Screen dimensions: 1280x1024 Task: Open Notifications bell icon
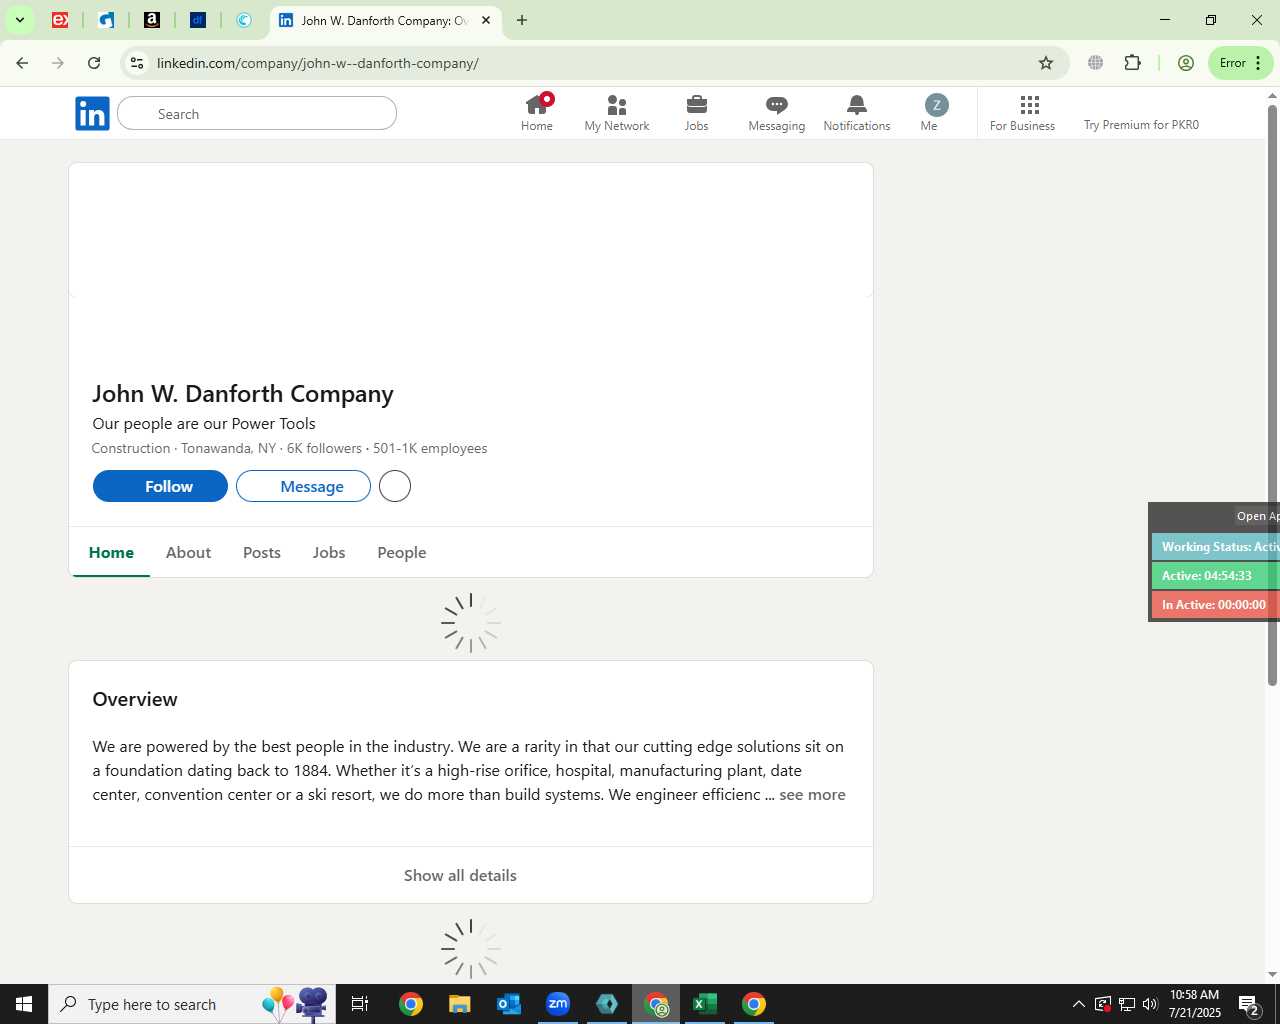tap(857, 112)
